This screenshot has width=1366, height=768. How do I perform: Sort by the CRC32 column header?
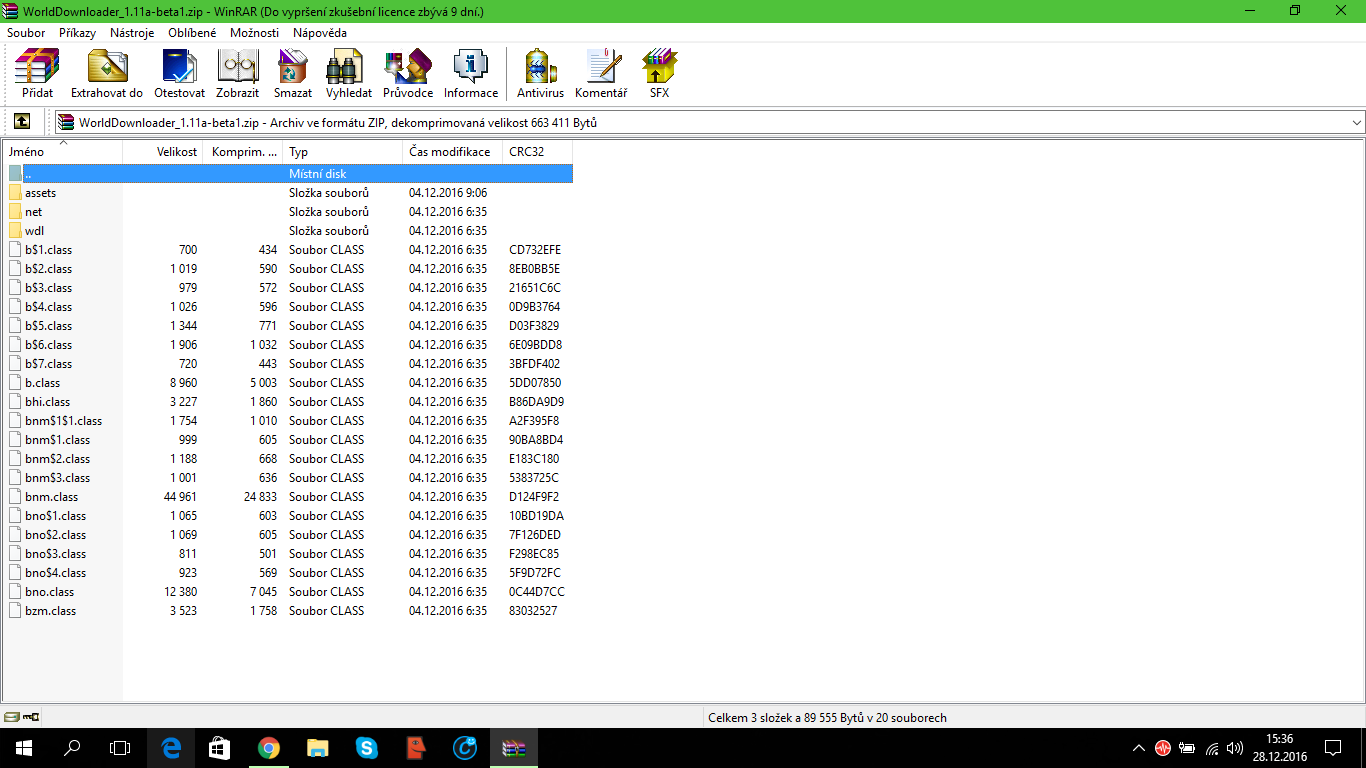[537, 152]
